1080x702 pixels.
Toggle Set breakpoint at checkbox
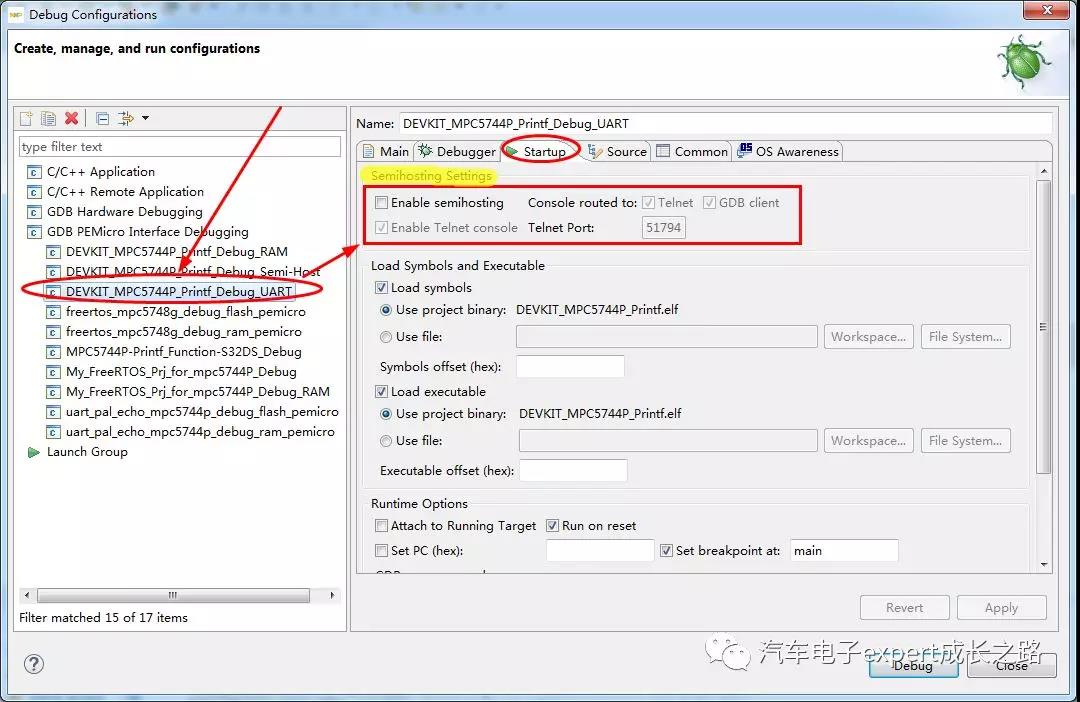point(666,550)
